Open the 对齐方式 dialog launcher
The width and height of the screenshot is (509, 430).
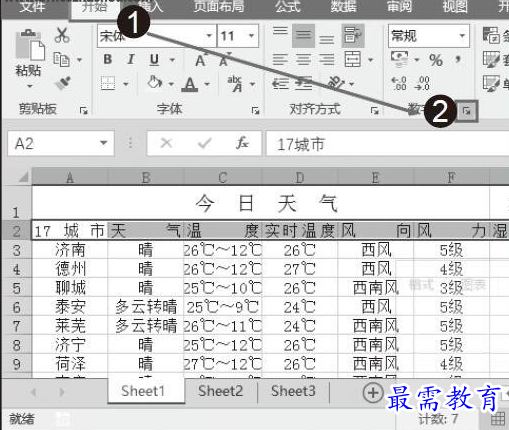pyautogui.click(x=375, y=110)
